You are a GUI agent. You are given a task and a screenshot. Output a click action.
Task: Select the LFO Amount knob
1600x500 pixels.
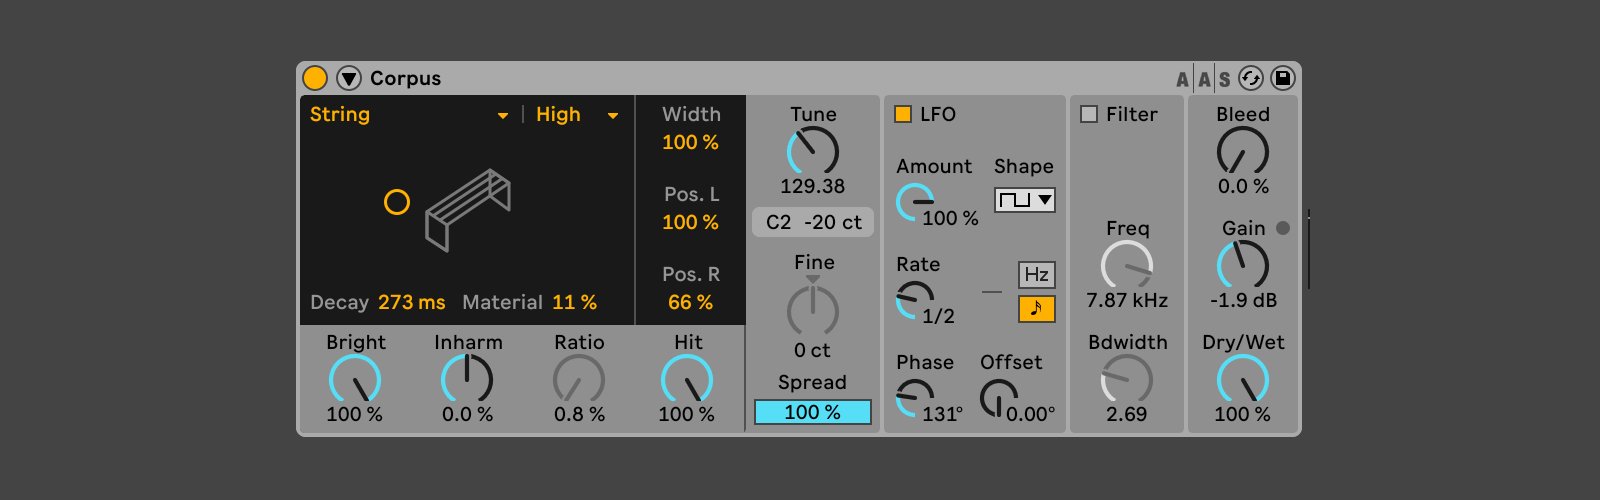click(914, 203)
